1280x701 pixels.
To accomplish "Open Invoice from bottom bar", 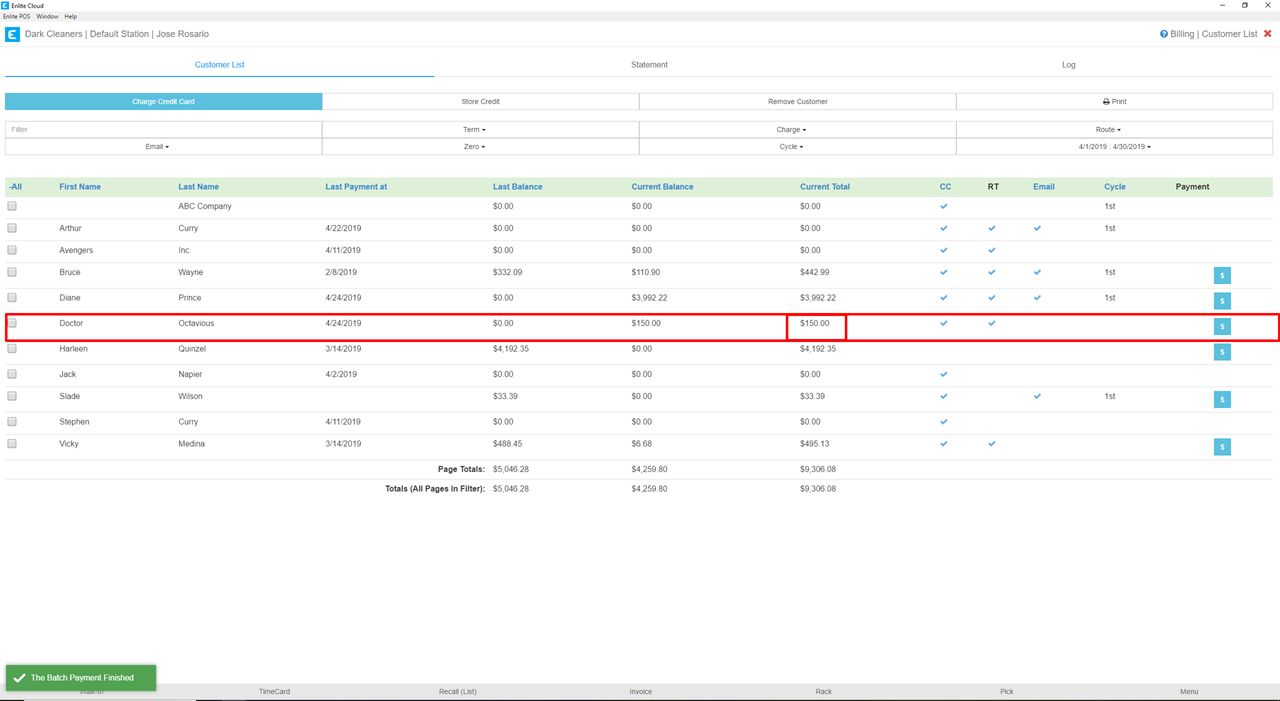I will [x=641, y=692].
